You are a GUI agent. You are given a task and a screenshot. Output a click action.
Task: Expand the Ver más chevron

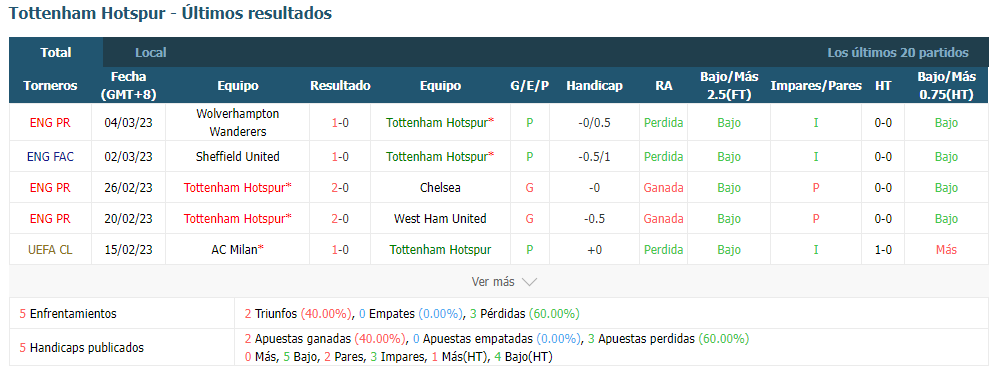529,282
